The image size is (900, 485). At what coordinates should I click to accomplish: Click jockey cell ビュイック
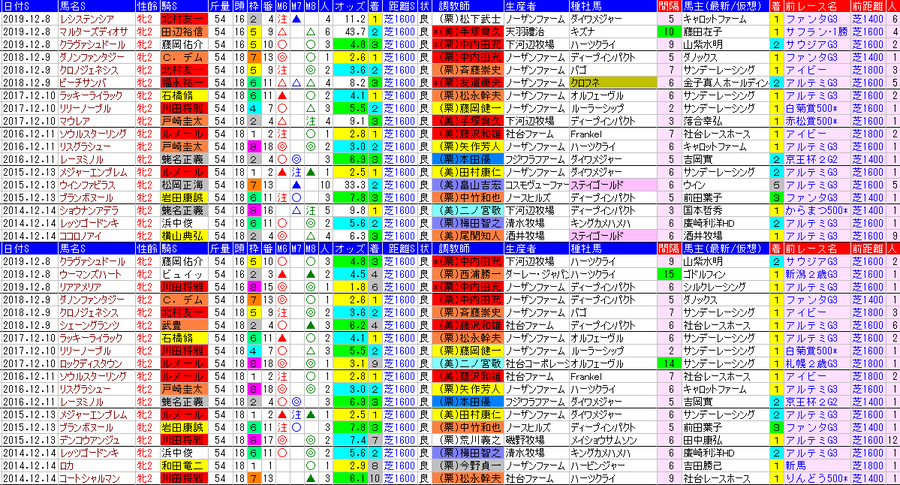pyautogui.click(x=183, y=274)
